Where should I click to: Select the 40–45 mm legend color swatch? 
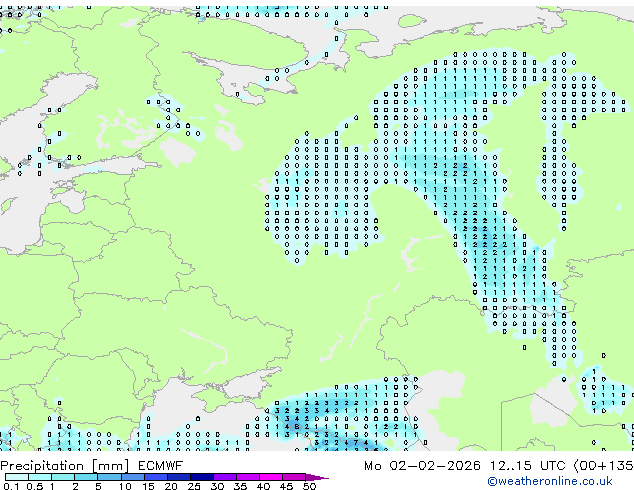click(x=271, y=477)
